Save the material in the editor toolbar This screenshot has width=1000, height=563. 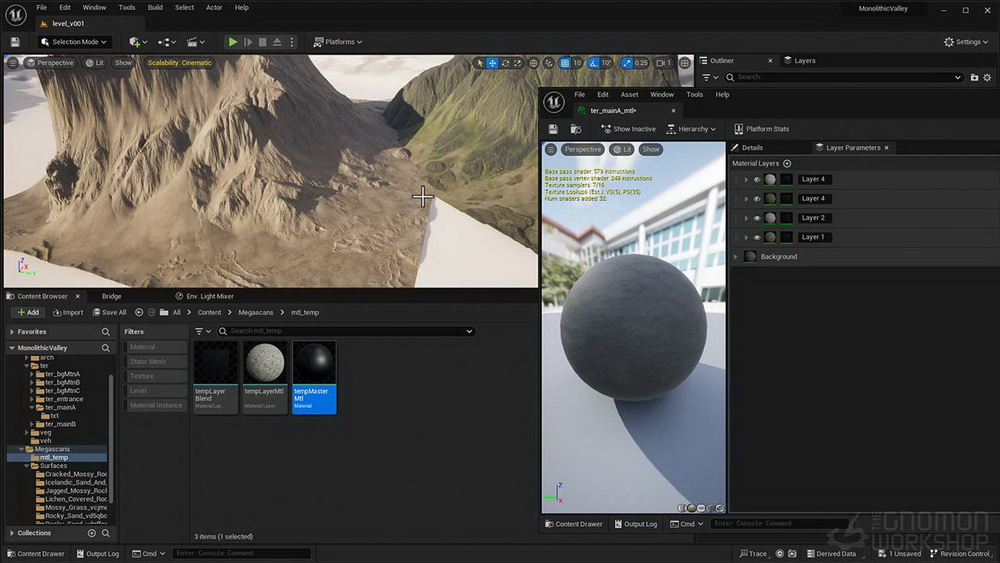tap(553, 129)
